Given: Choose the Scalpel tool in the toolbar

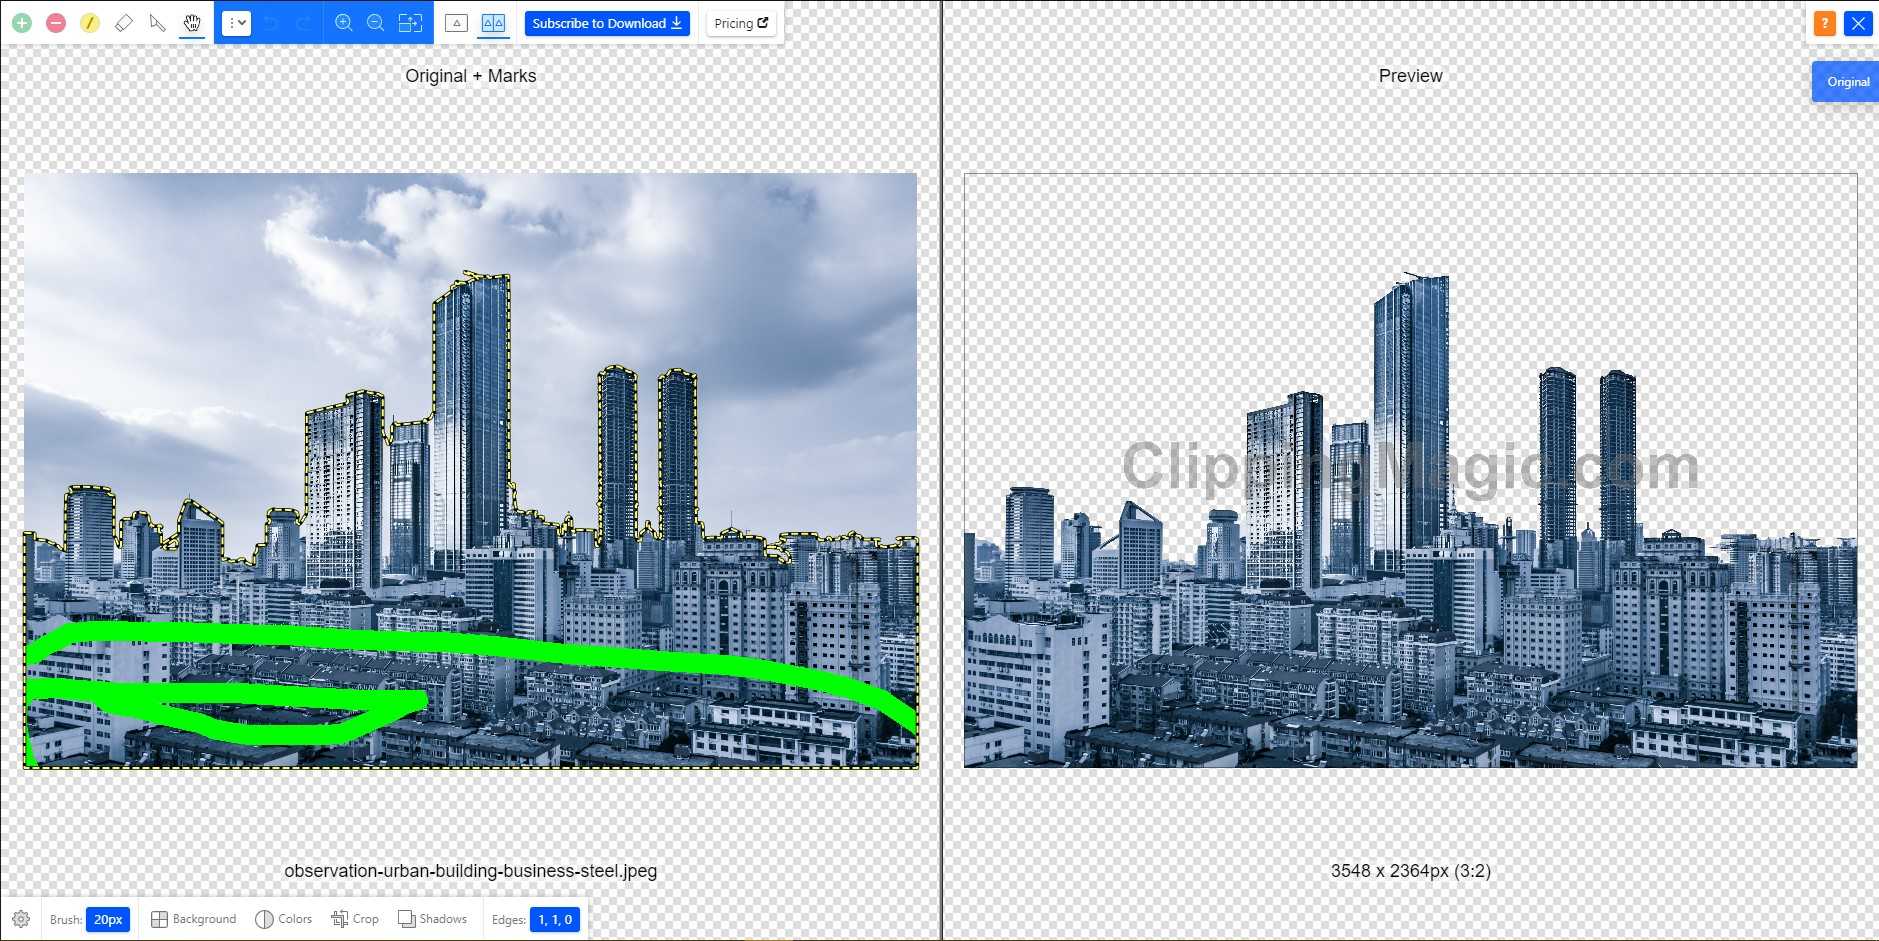Looking at the screenshot, I should click(158, 23).
